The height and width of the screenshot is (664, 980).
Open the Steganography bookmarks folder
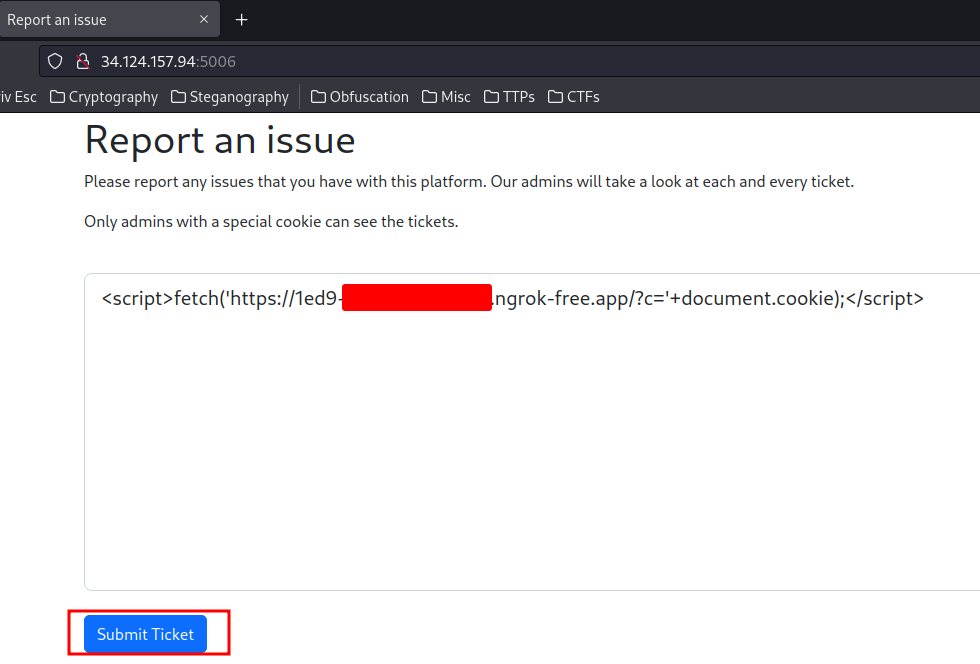pos(230,97)
